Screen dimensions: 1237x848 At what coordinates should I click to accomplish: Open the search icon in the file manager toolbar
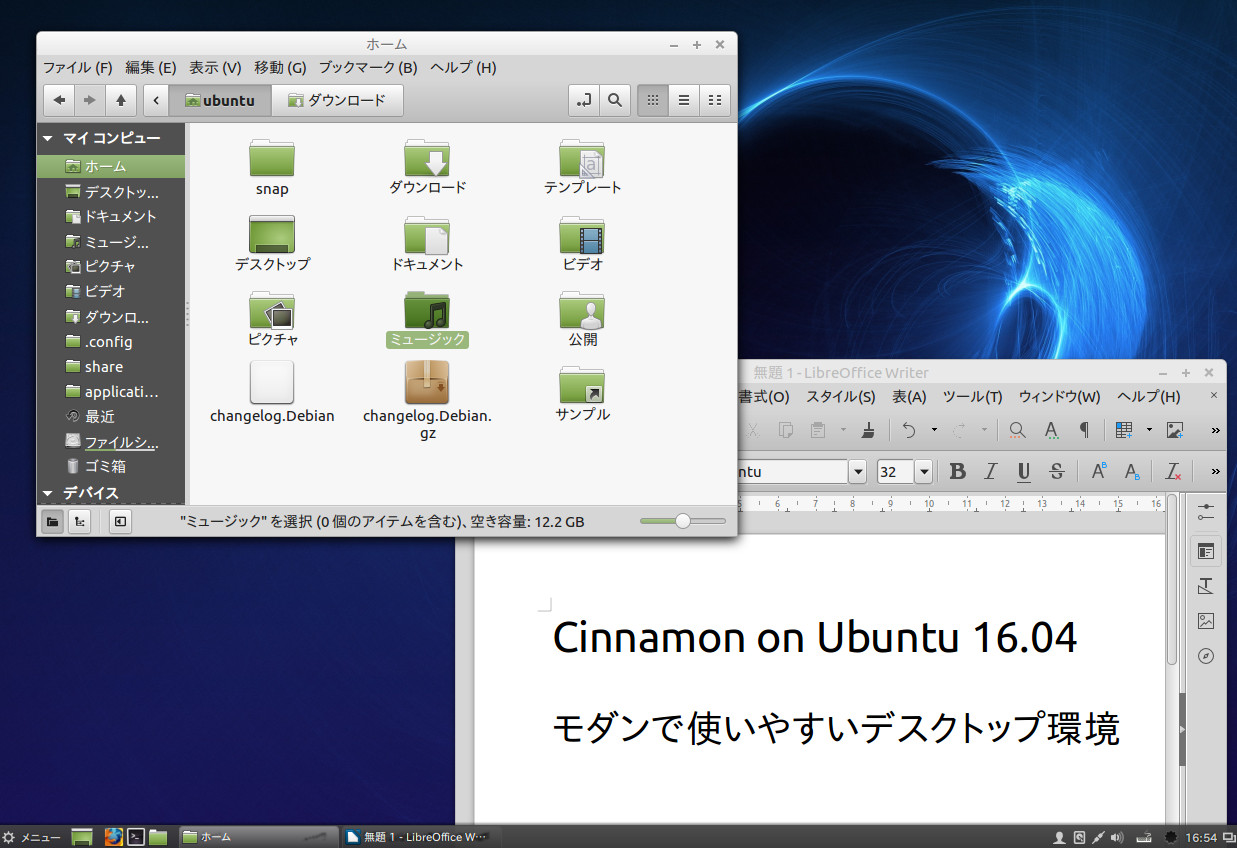pyautogui.click(x=614, y=100)
